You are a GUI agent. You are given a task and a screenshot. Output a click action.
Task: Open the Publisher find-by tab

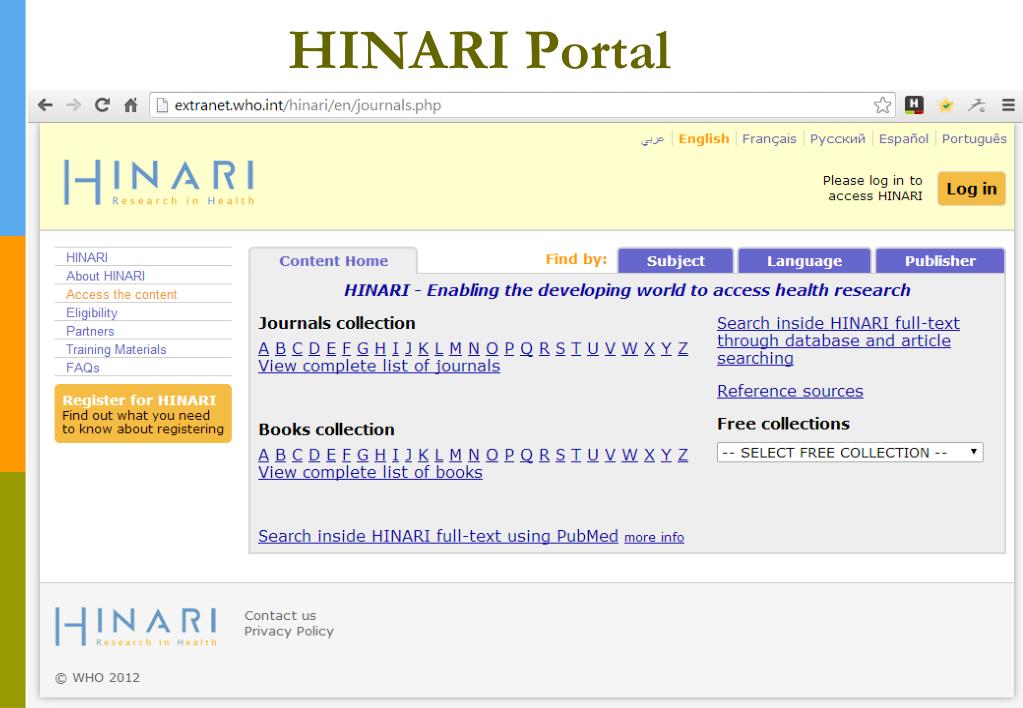pyautogui.click(x=939, y=261)
